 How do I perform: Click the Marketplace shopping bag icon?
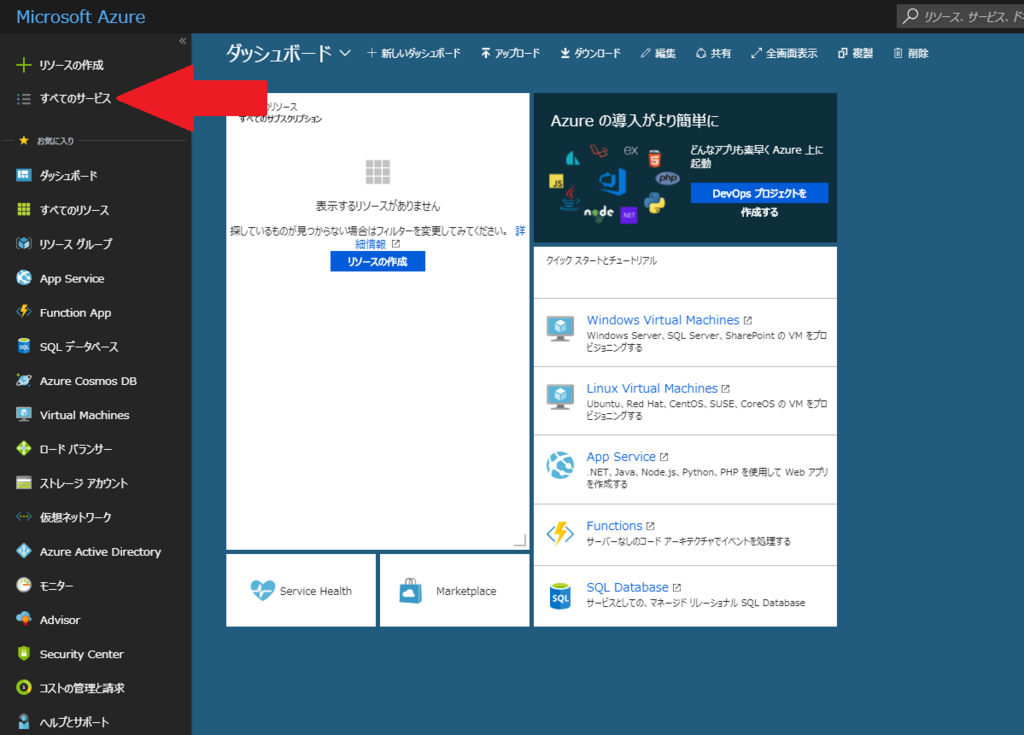[411, 591]
